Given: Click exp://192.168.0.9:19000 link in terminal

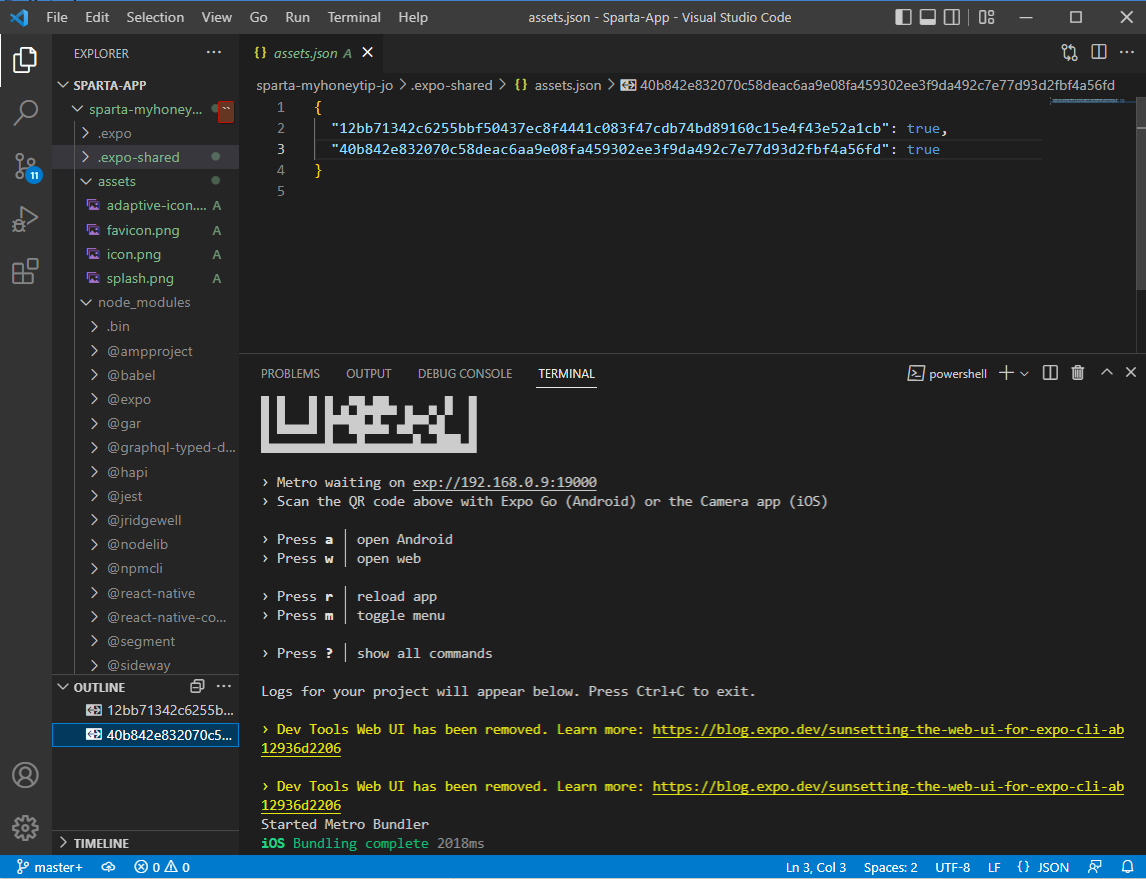Looking at the screenshot, I should [x=504, y=482].
